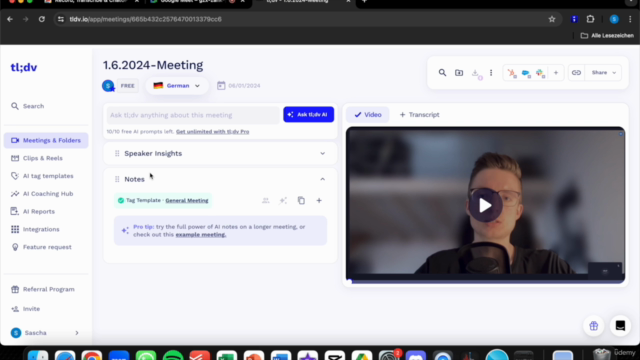Click the user avatar beside the FREE badge
The height and width of the screenshot is (360, 640).
tap(108, 86)
